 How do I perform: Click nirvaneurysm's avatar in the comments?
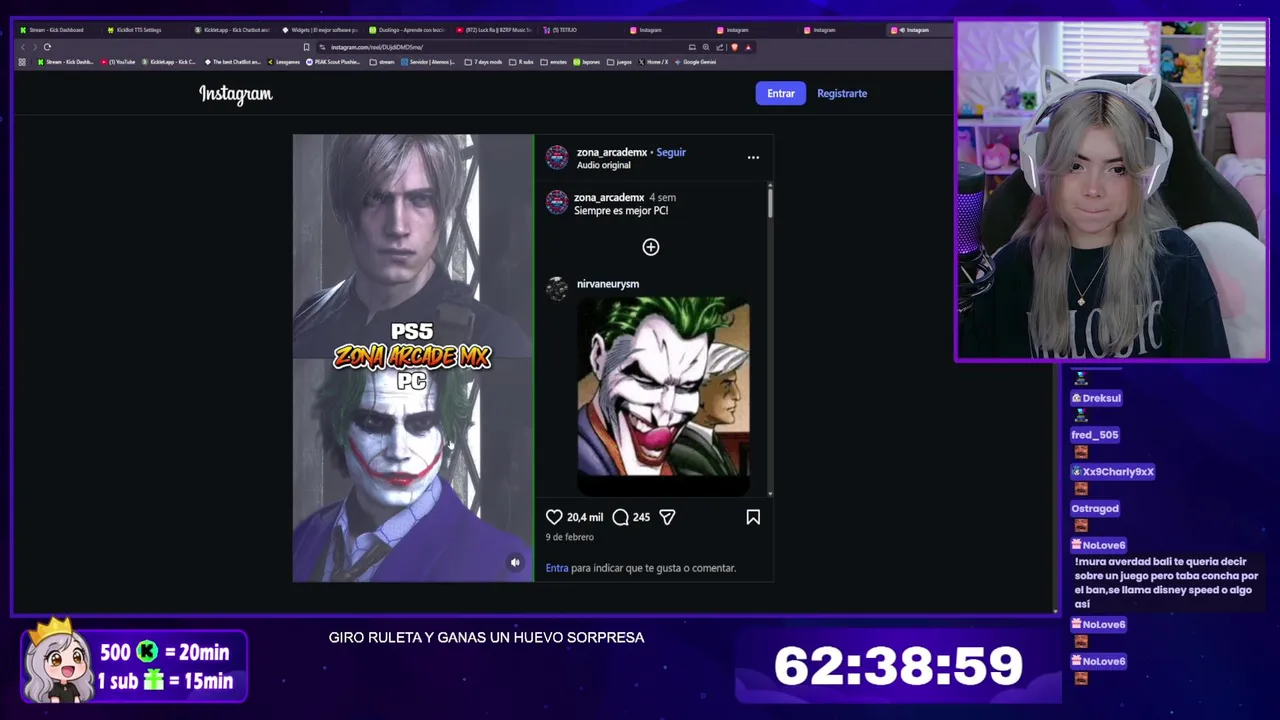[x=557, y=289]
